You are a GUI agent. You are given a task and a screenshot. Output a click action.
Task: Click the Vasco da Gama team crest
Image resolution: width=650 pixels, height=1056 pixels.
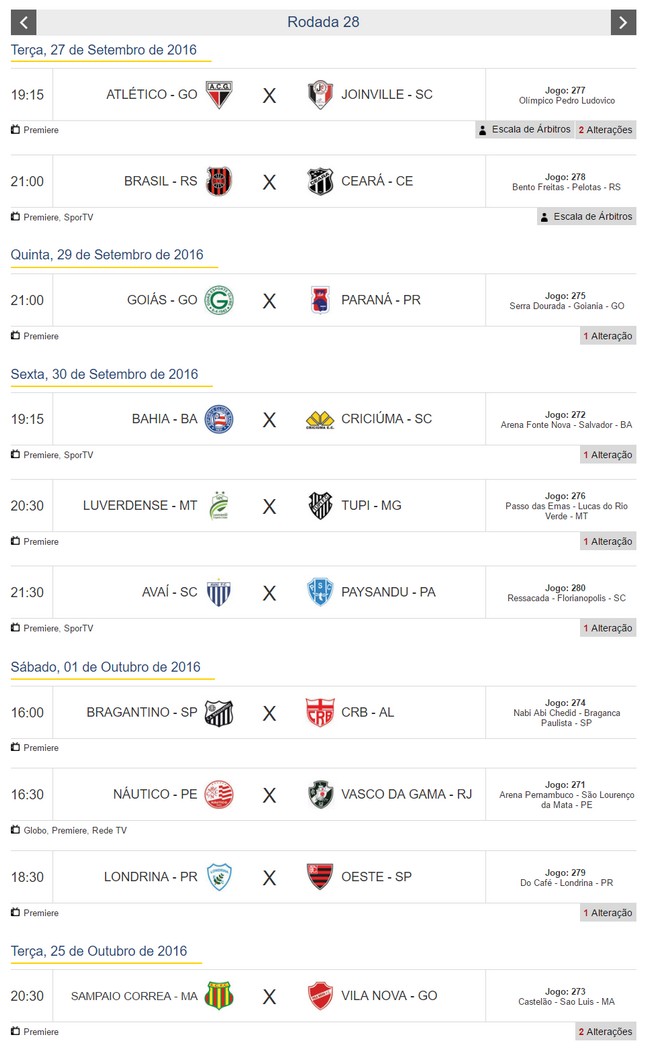click(x=320, y=795)
